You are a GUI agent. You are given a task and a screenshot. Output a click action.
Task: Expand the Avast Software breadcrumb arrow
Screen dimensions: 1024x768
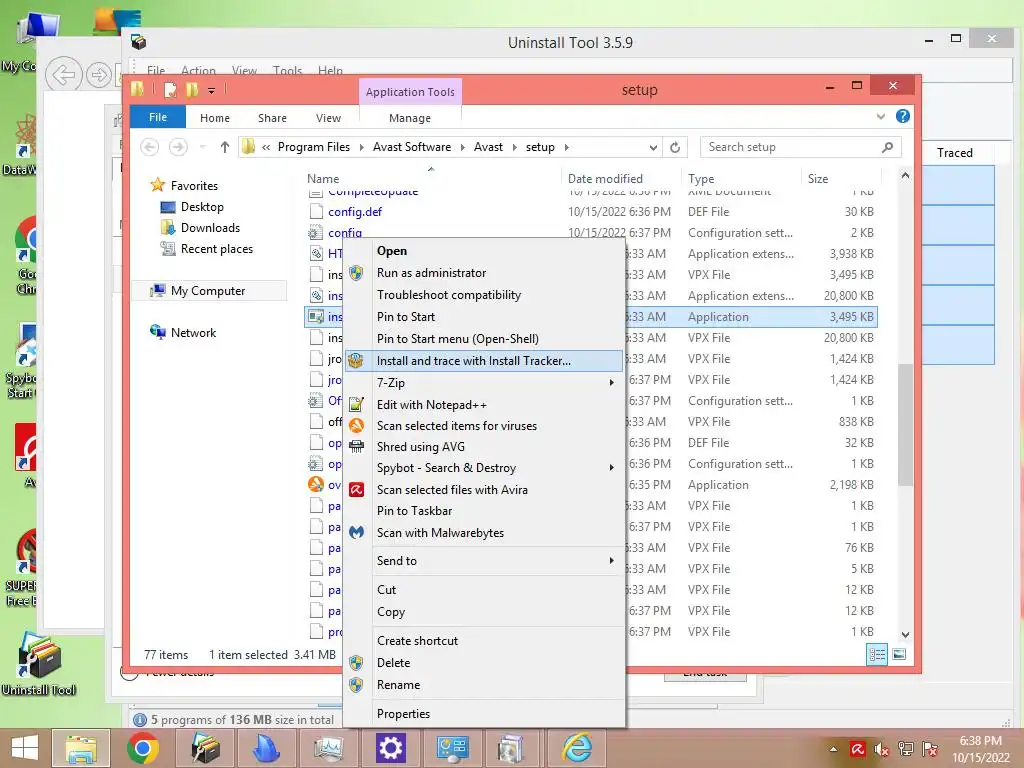[462, 148]
